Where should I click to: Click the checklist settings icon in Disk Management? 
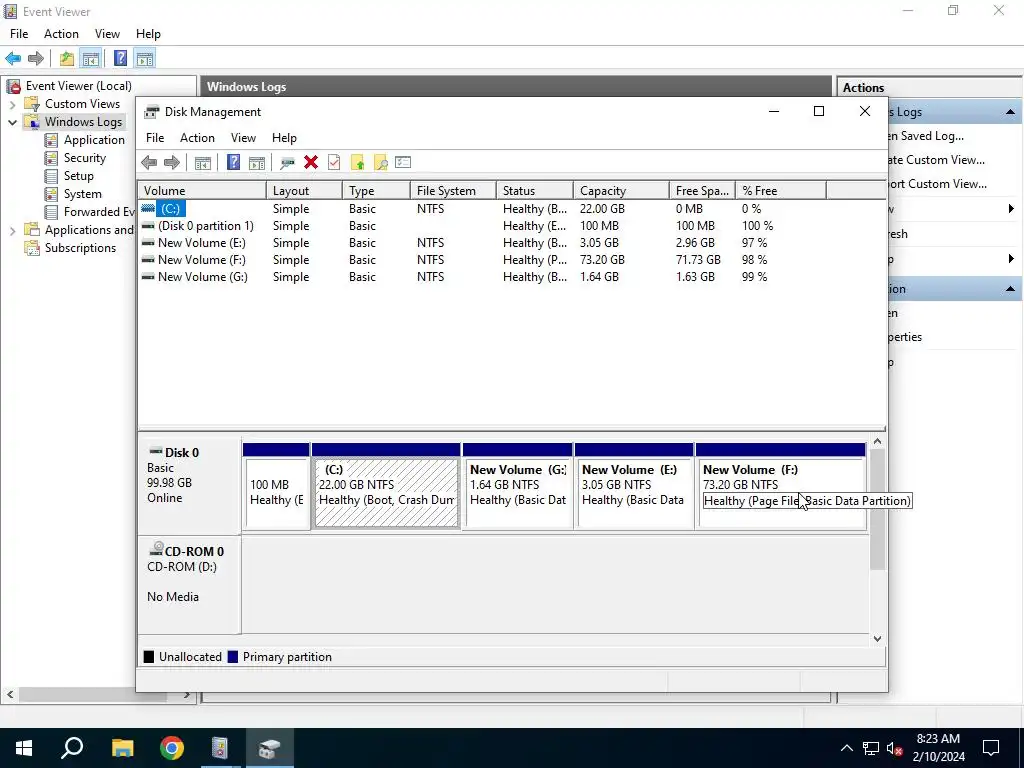pyautogui.click(x=403, y=163)
